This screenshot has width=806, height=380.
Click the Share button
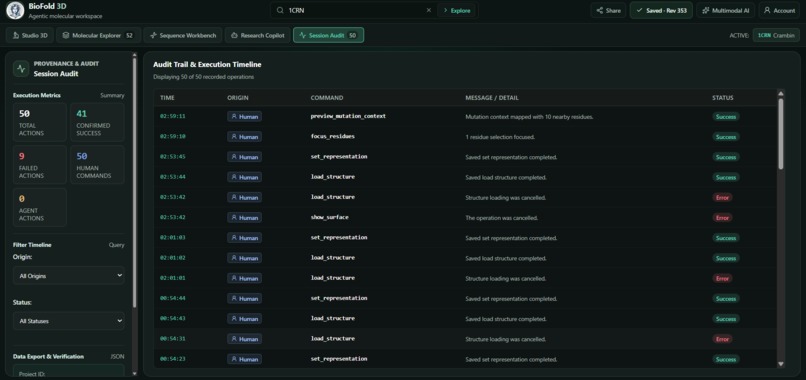608,10
